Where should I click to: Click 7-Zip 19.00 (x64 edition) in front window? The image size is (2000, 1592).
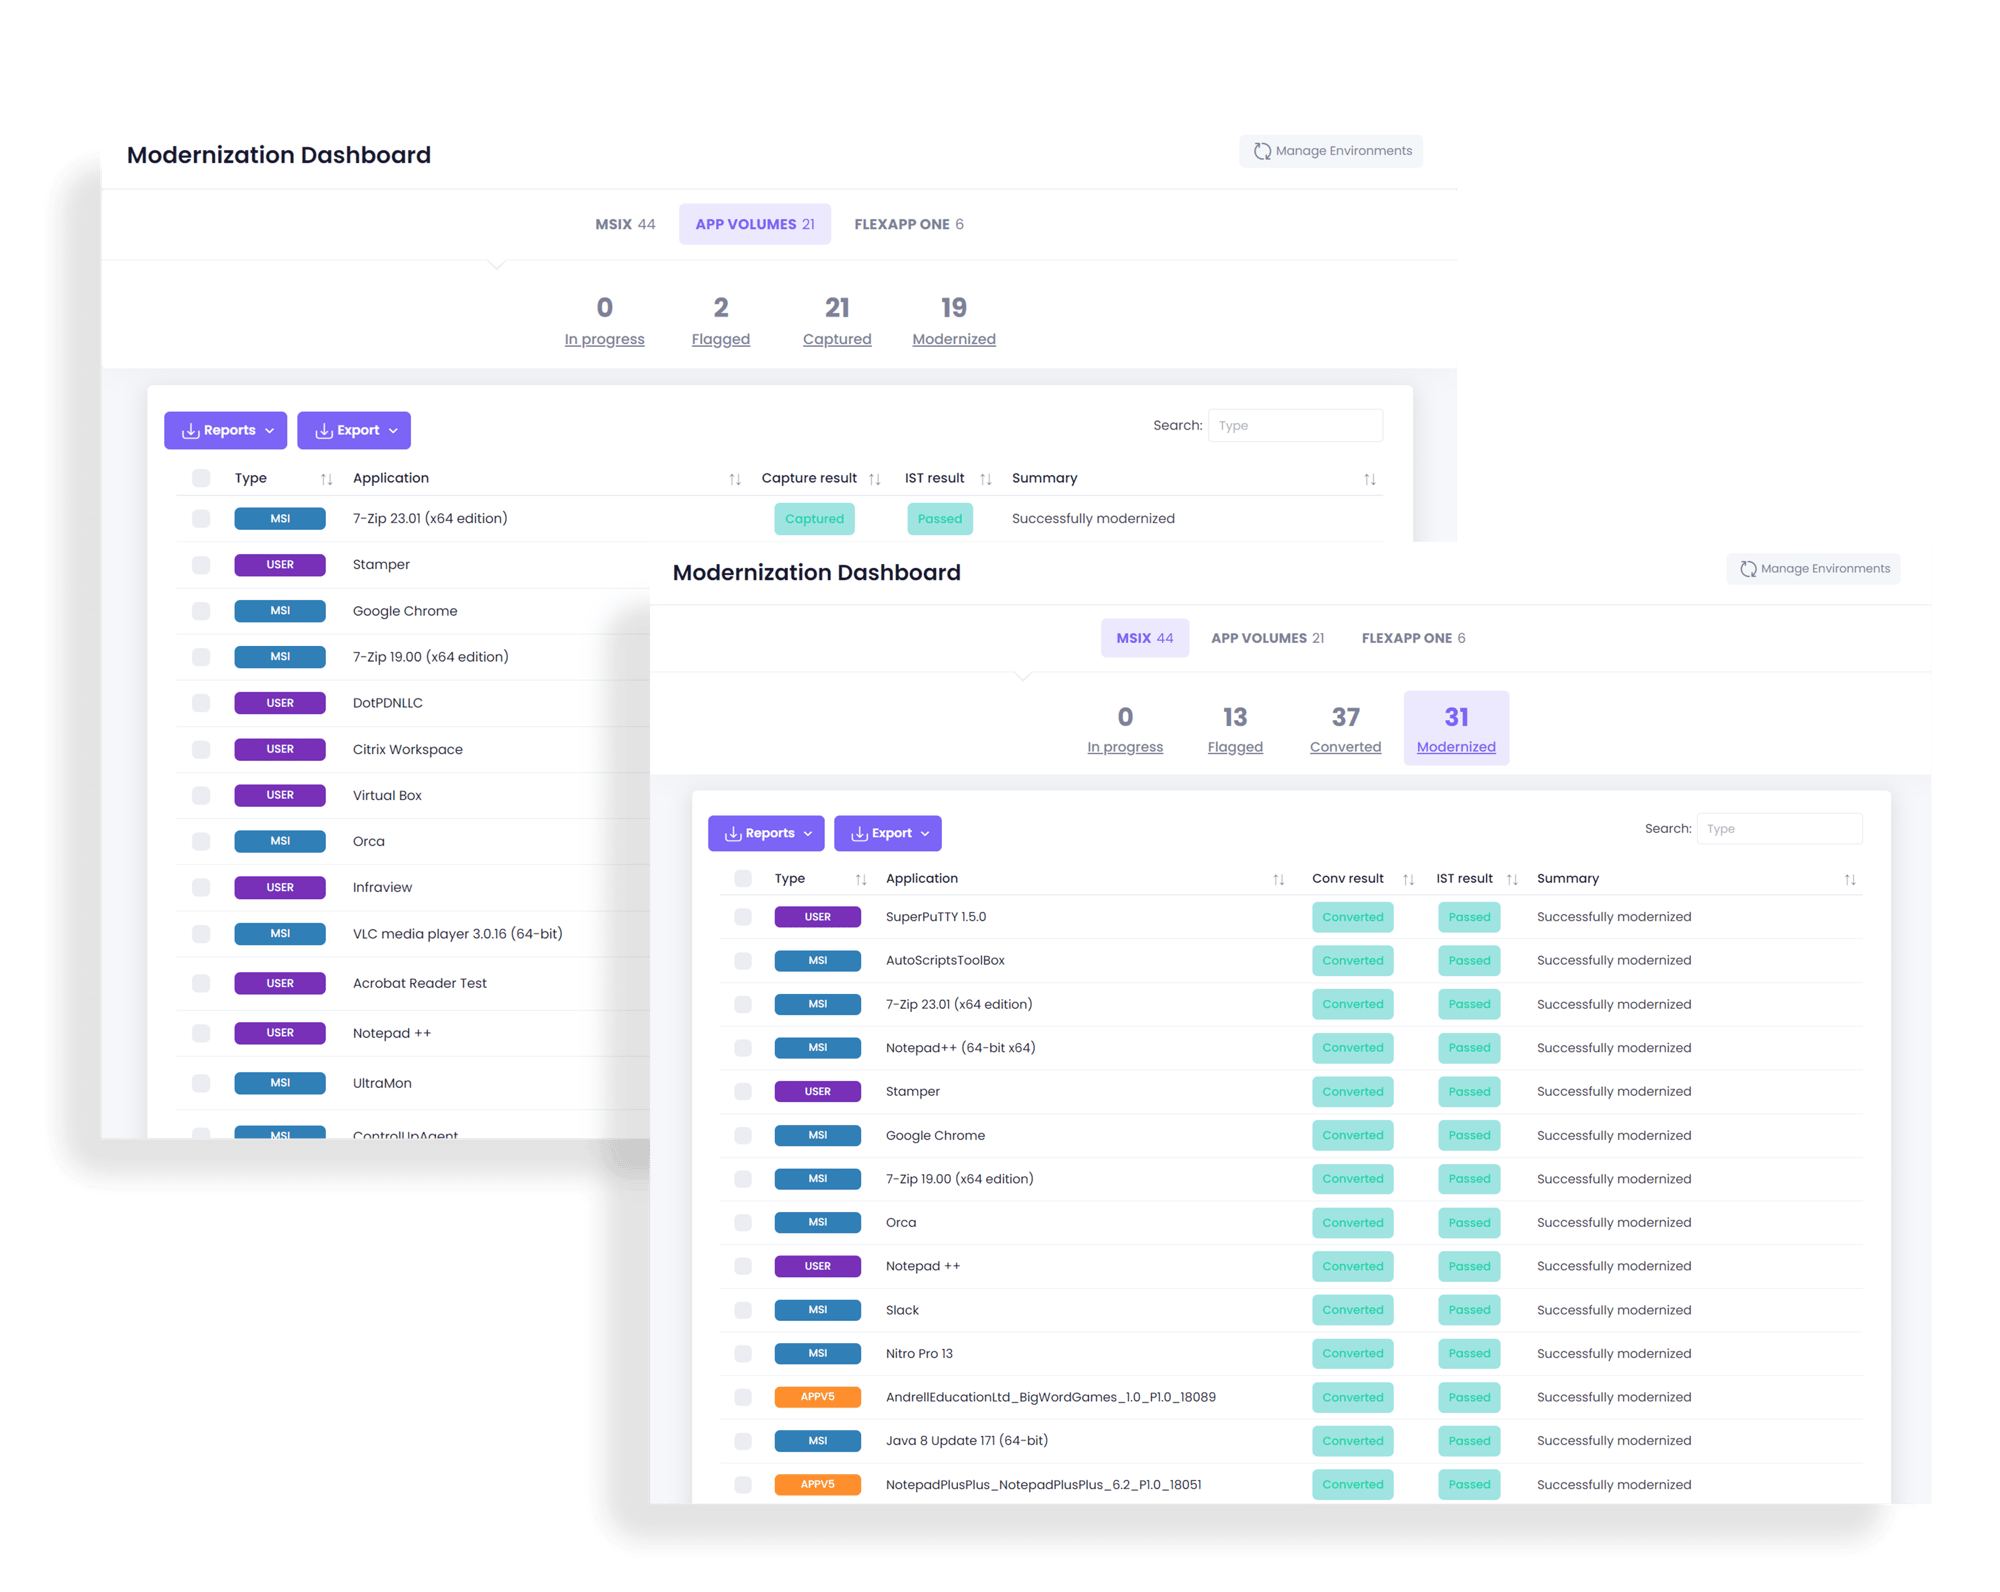(959, 1179)
